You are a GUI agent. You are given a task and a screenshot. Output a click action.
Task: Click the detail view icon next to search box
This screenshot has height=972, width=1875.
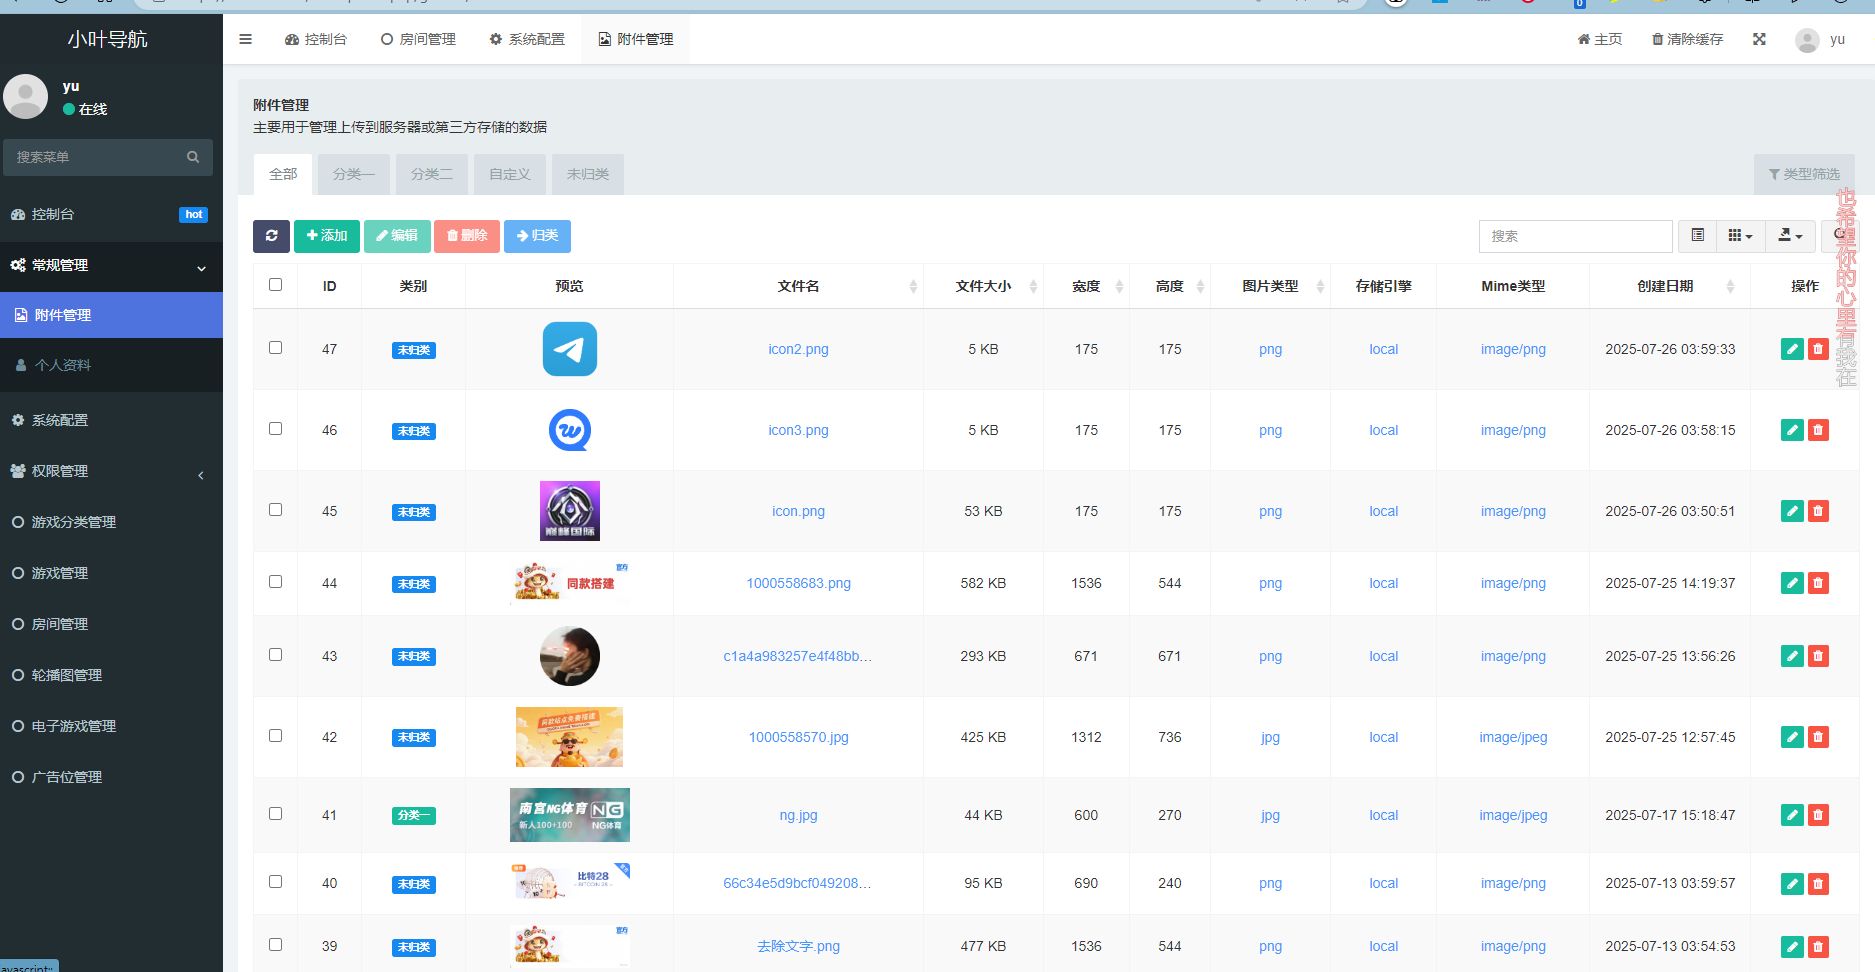[1697, 236]
